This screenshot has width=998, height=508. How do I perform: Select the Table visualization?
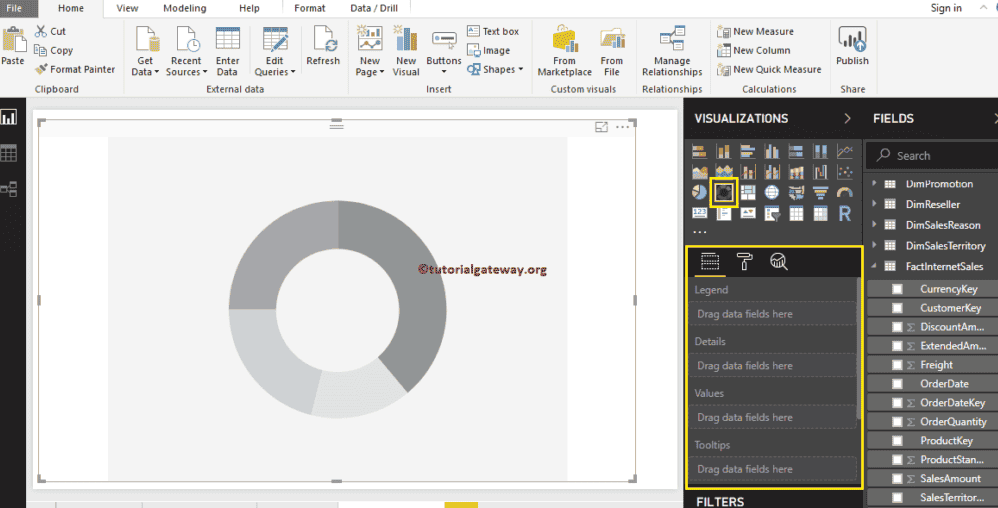point(796,213)
